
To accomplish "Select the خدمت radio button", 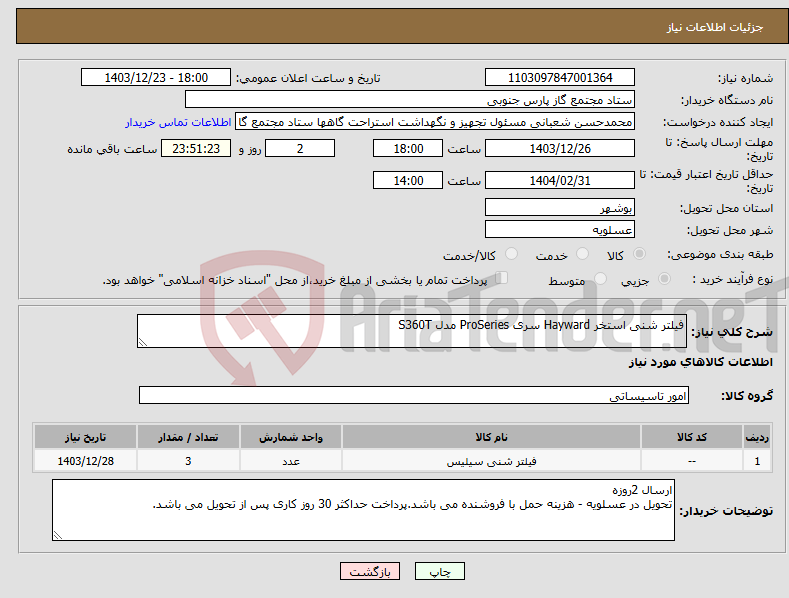I will coord(582,254).
